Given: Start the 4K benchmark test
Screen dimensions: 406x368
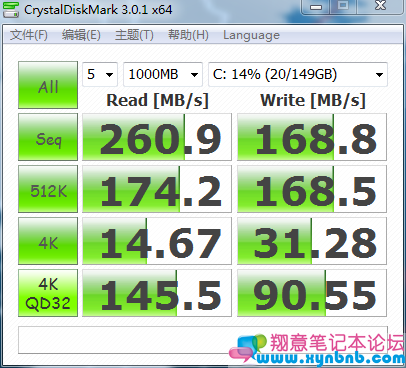Looking at the screenshot, I should click(x=48, y=241).
